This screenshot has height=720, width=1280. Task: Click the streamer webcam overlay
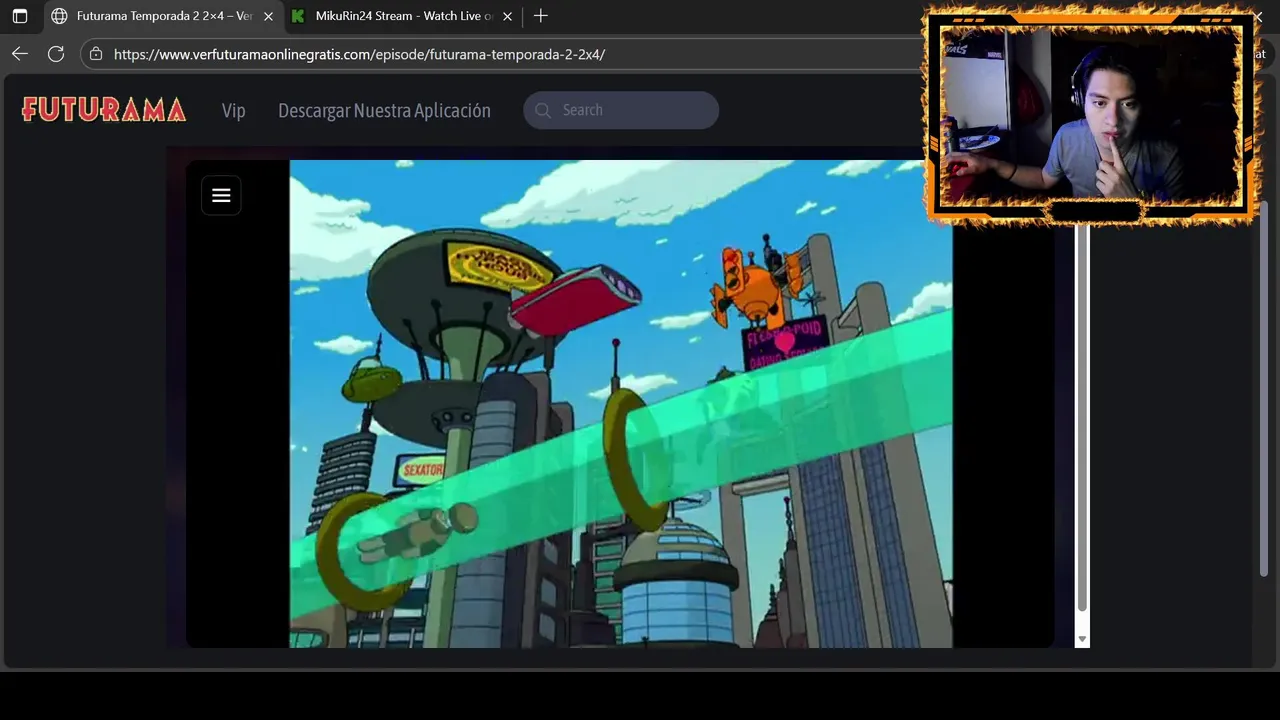(1091, 115)
